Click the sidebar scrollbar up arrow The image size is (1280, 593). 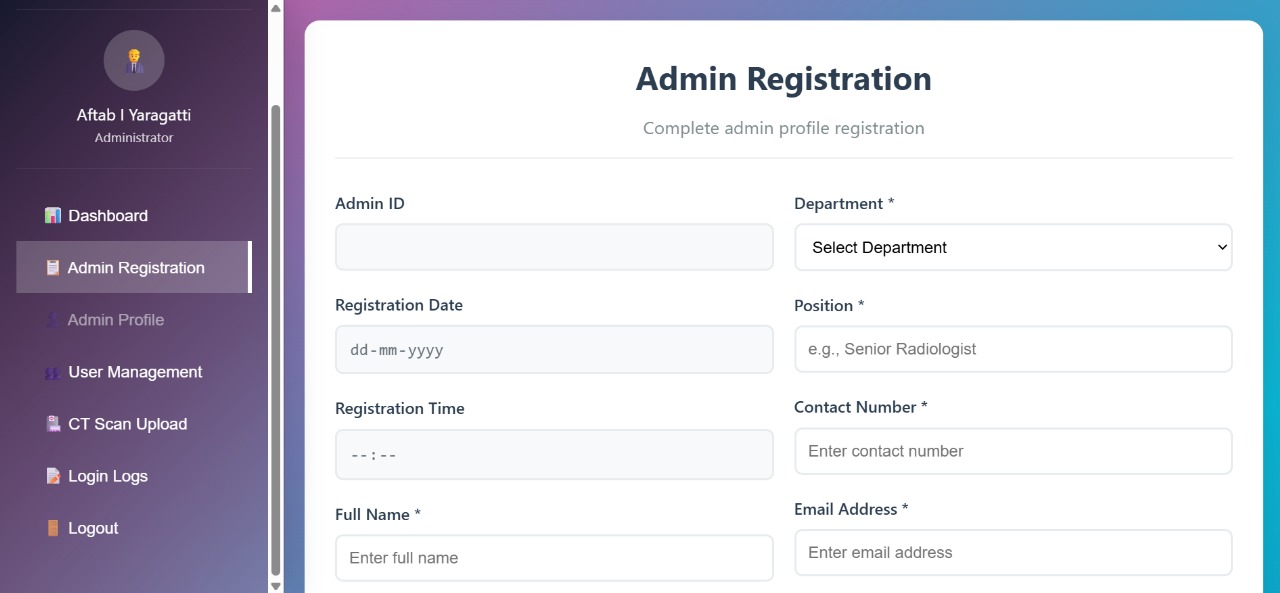pyautogui.click(x=276, y=8)
